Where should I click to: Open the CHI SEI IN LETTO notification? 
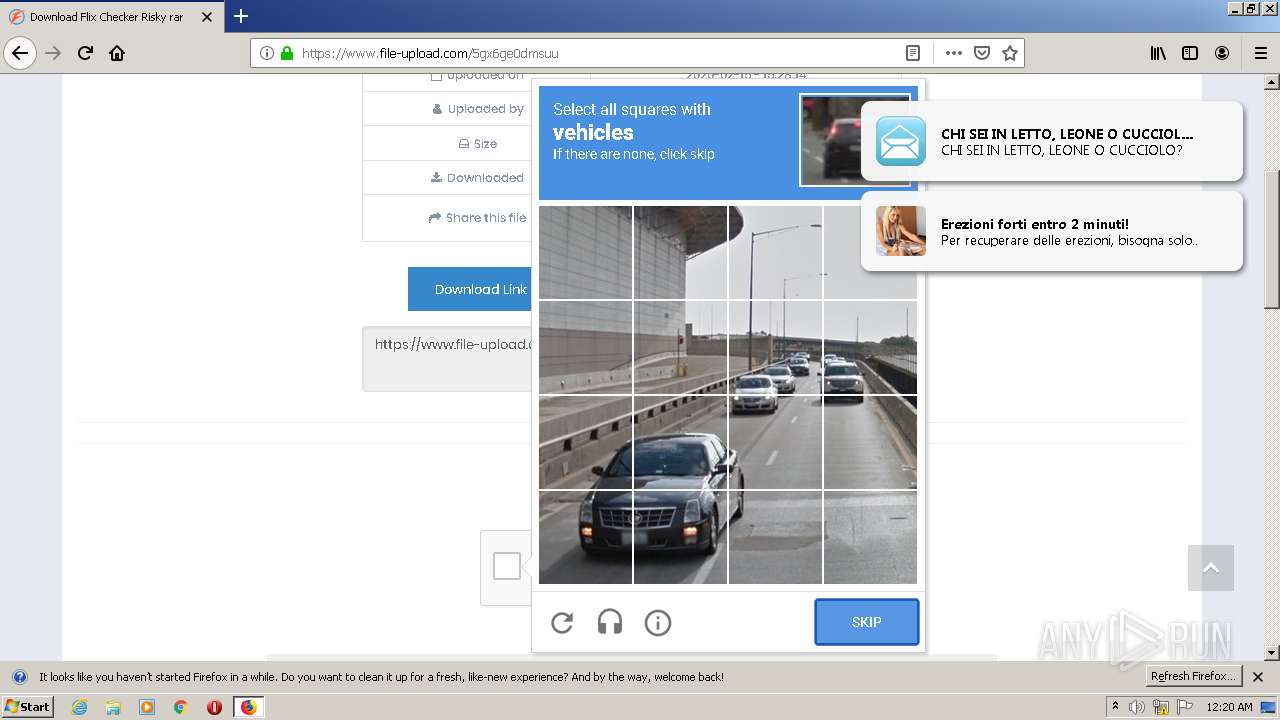tap(1052, 141)
